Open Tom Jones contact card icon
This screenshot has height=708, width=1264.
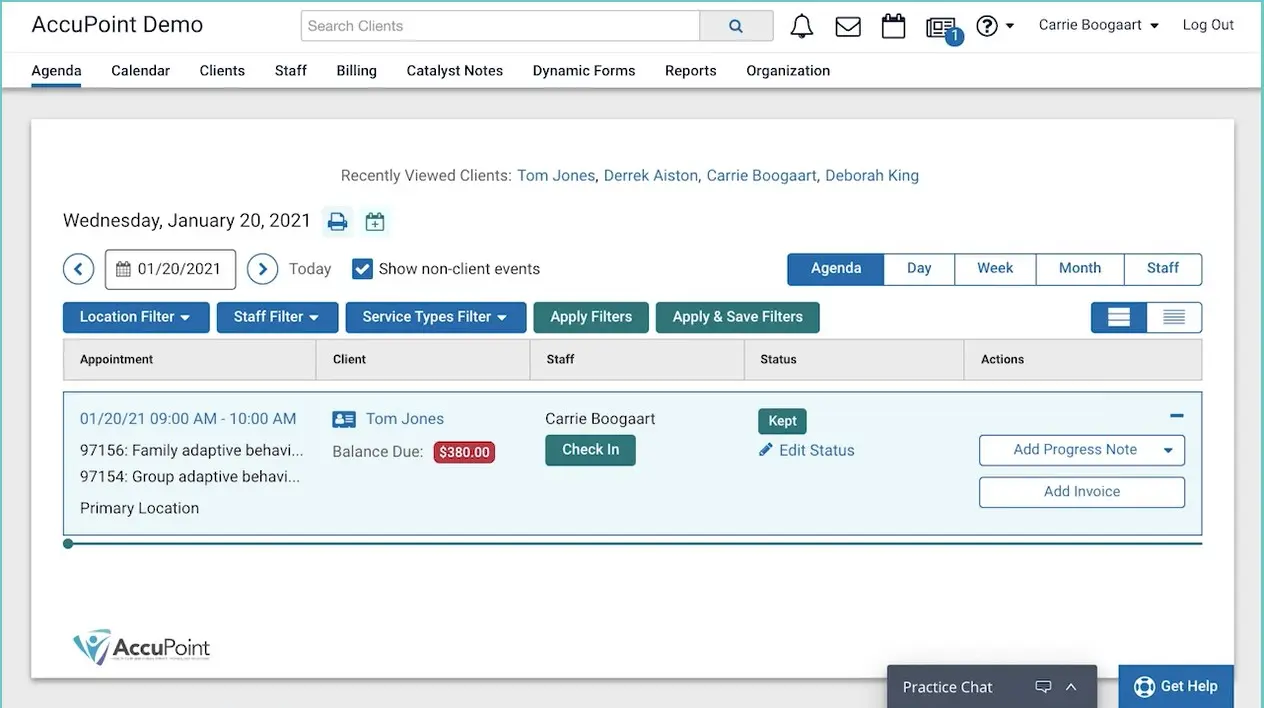[344, 418]
